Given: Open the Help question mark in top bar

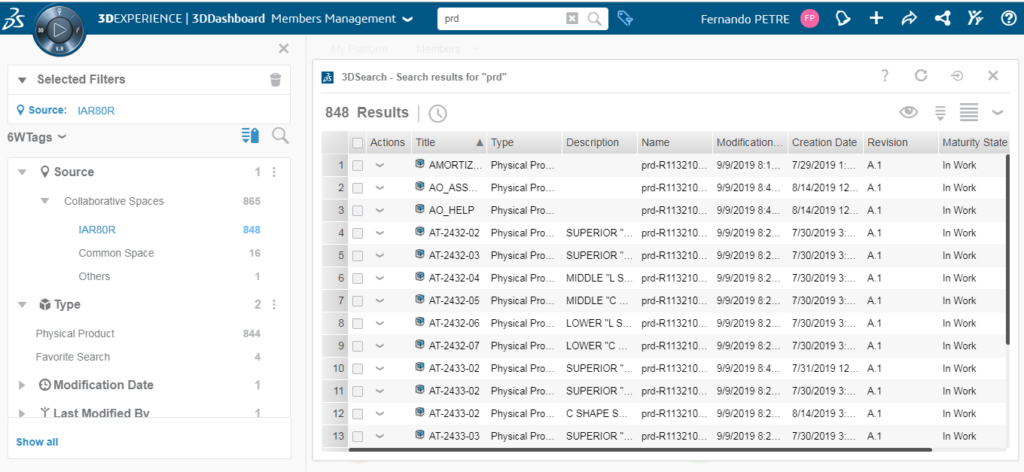Looking at the screenshot, I should coord(1008,19).
